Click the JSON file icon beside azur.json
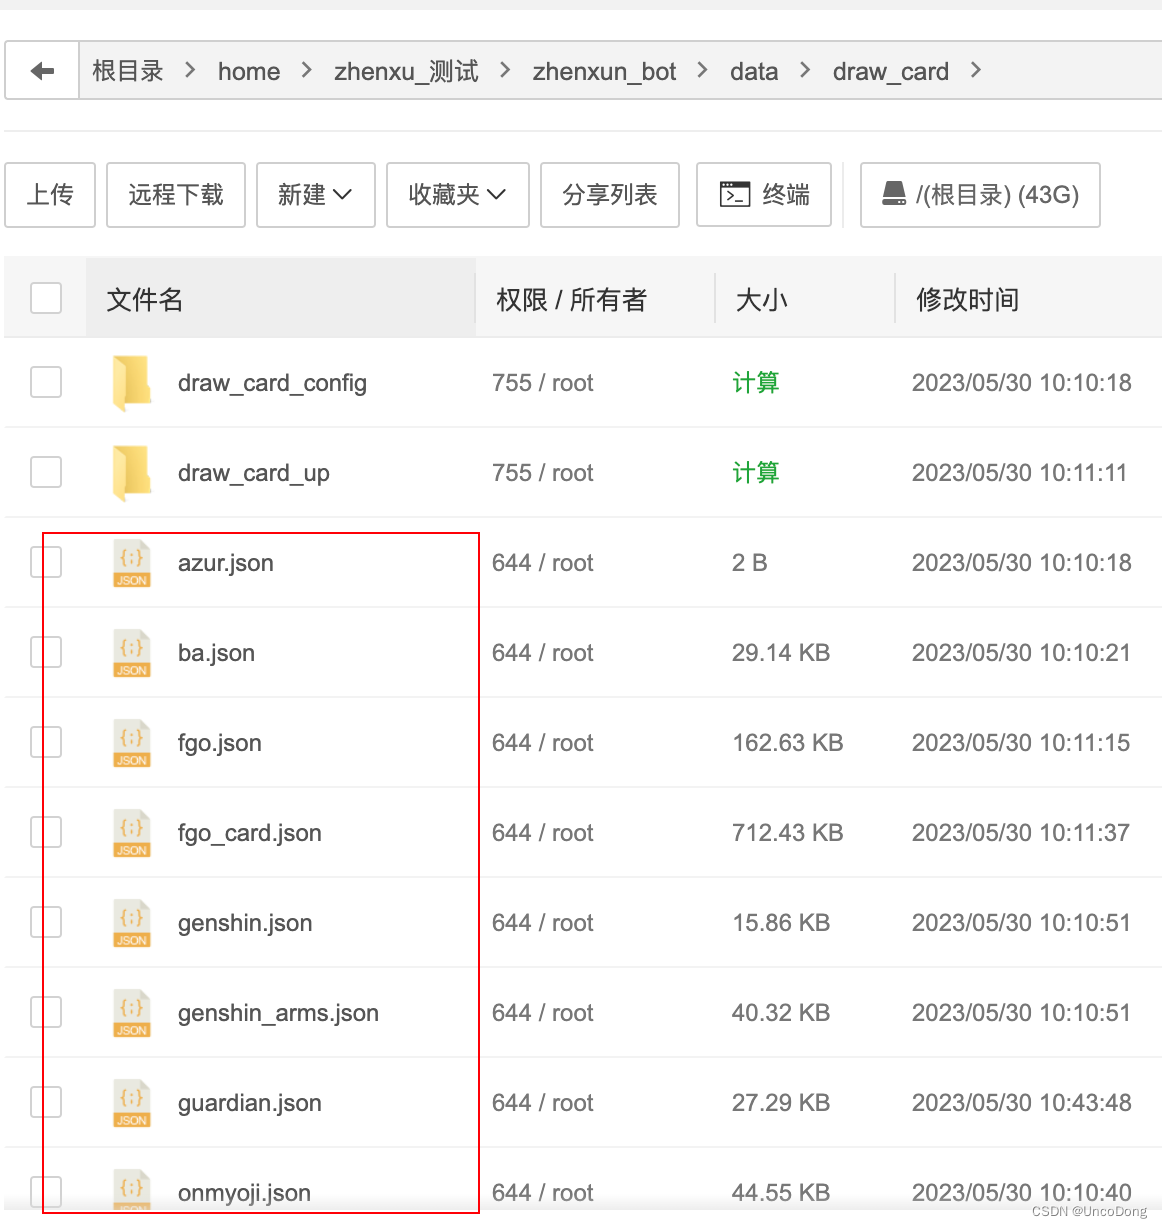Viewport: 1162px width, 1228px height. pos(131,562)
